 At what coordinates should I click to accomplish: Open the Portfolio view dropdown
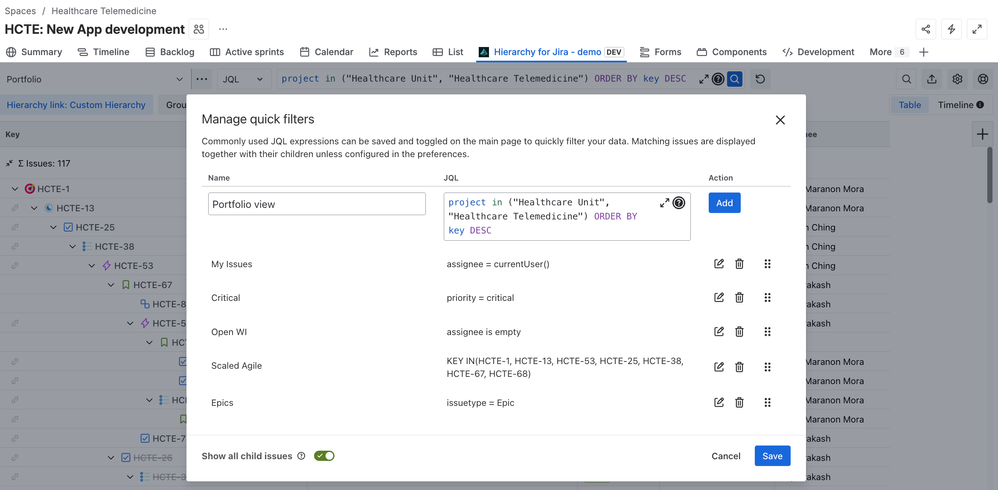click(94, 80)
